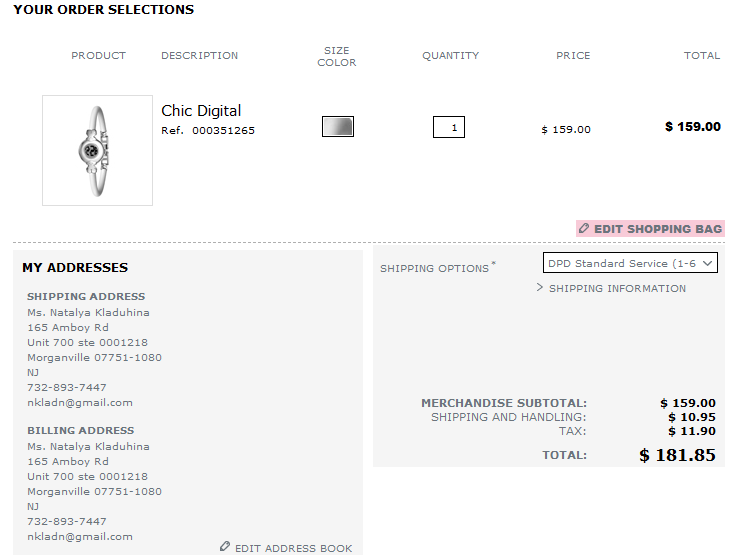Open the Edit Address Book link
Image resolution: width=755 pixels, height=555 pixels.
point(293,548)
